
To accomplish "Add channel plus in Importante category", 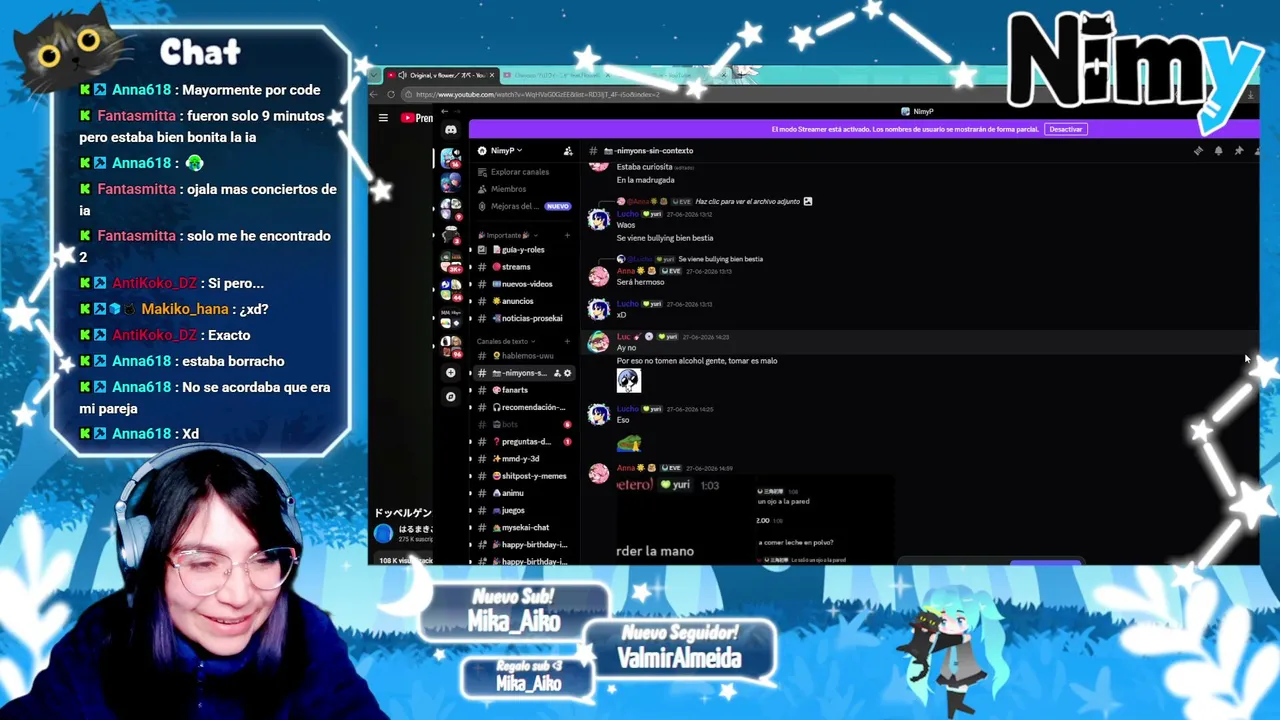I will click(567, 236).
